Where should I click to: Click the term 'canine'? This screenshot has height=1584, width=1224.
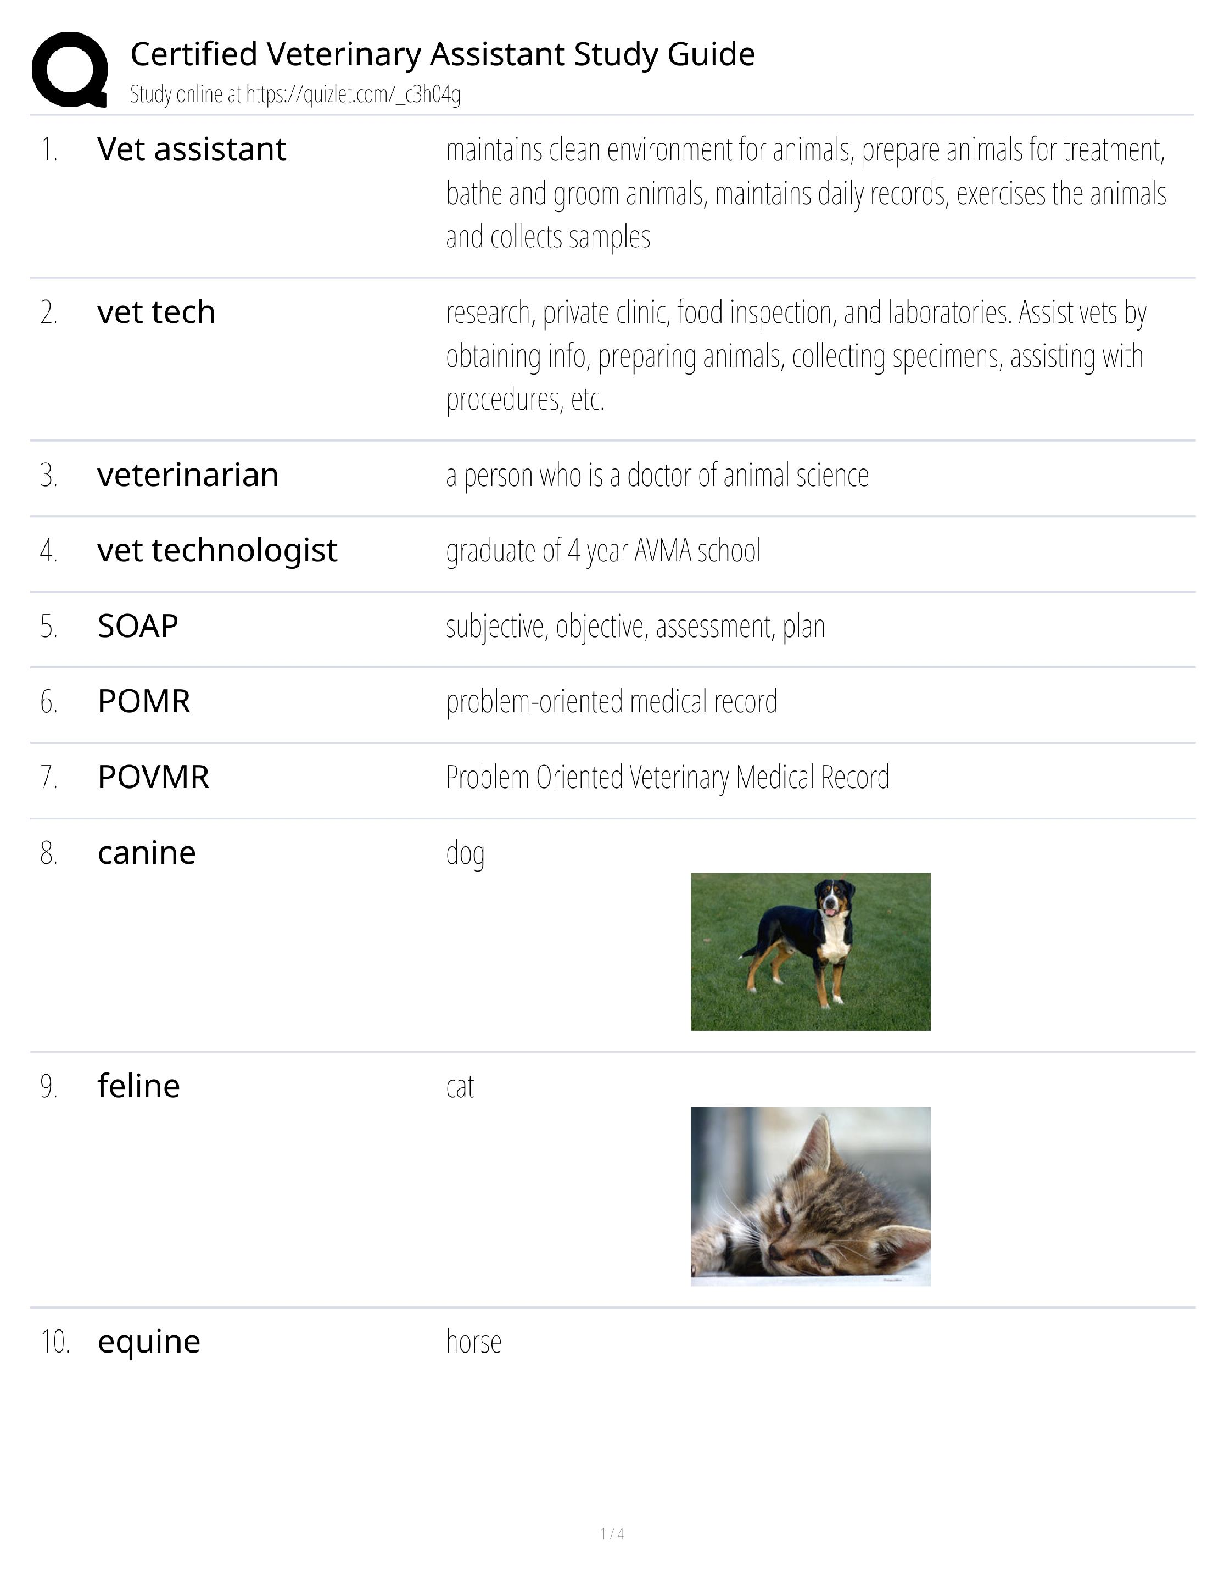(146, 853)
